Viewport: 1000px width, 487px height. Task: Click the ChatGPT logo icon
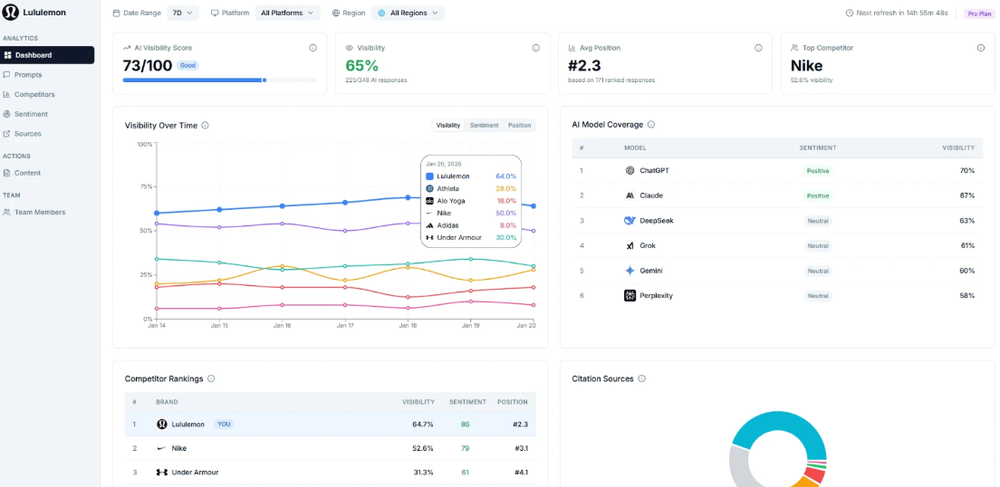pyautogui.click(x=630, y=171)
